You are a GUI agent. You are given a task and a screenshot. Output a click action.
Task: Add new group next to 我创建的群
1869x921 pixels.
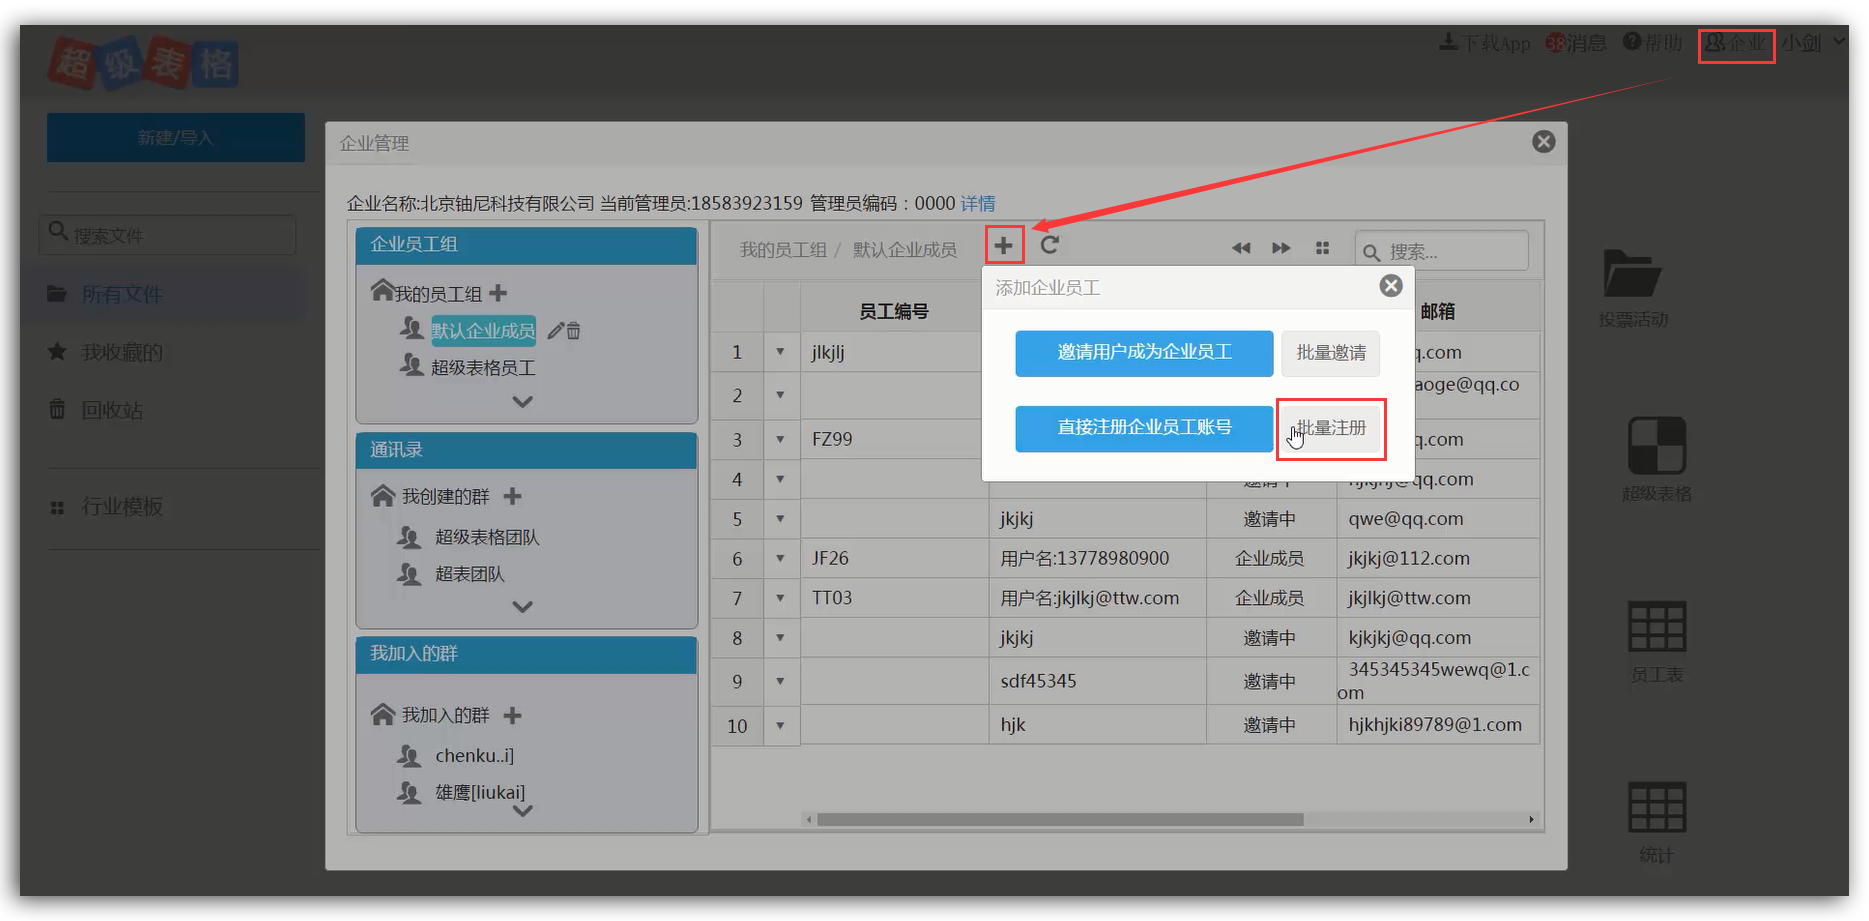512,496
